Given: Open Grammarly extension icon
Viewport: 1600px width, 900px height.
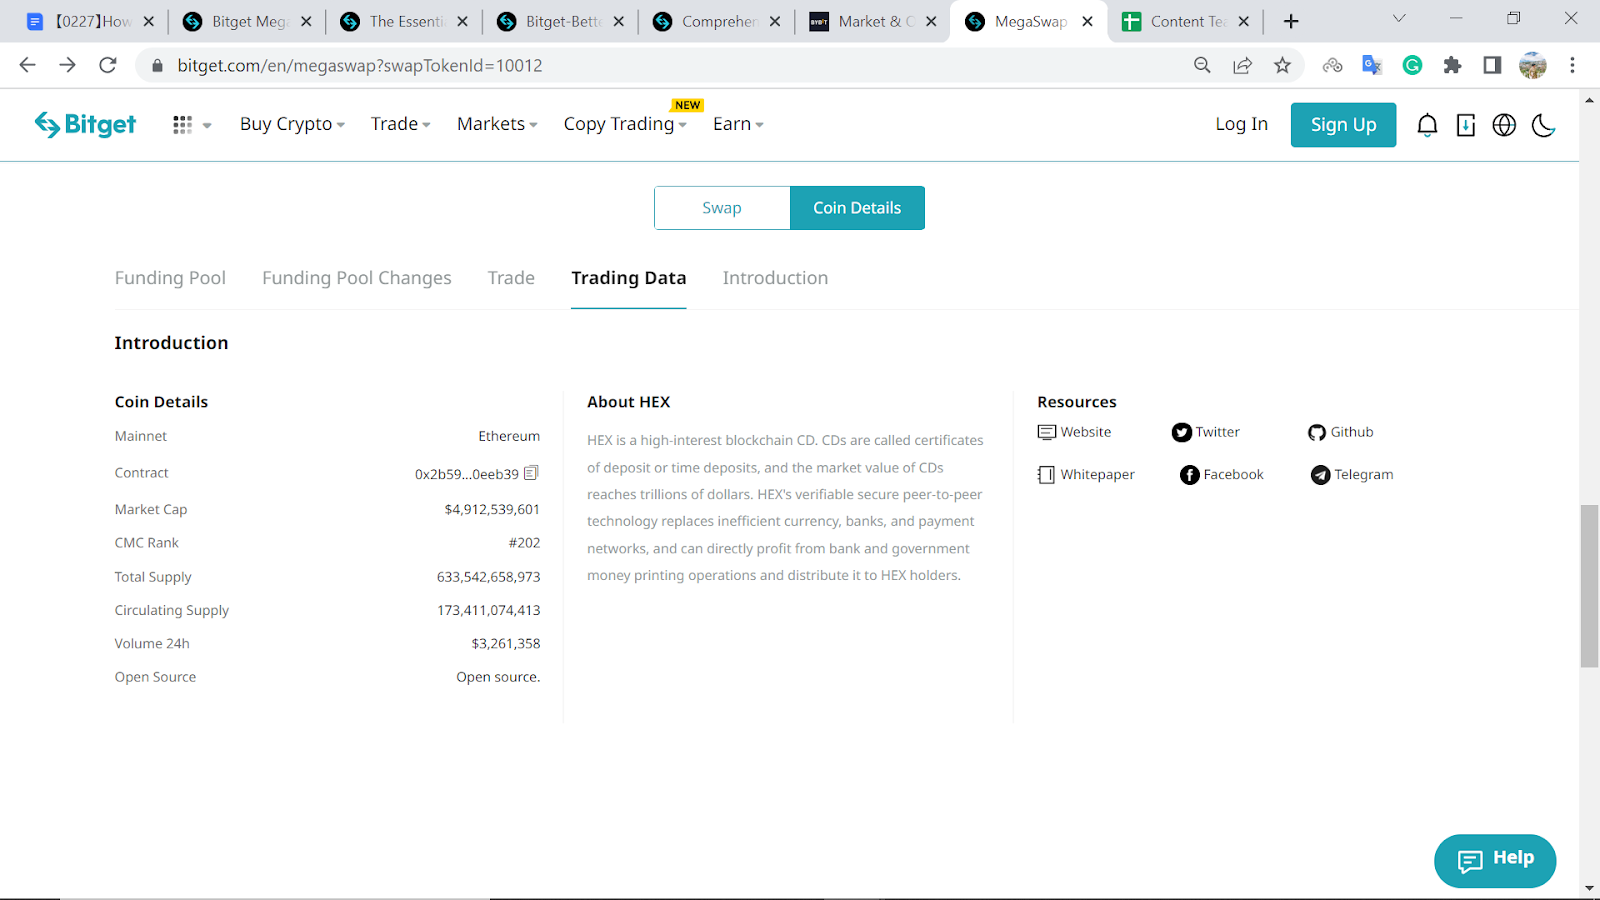Looking at the screenshot, I should tap(1412, 65).
